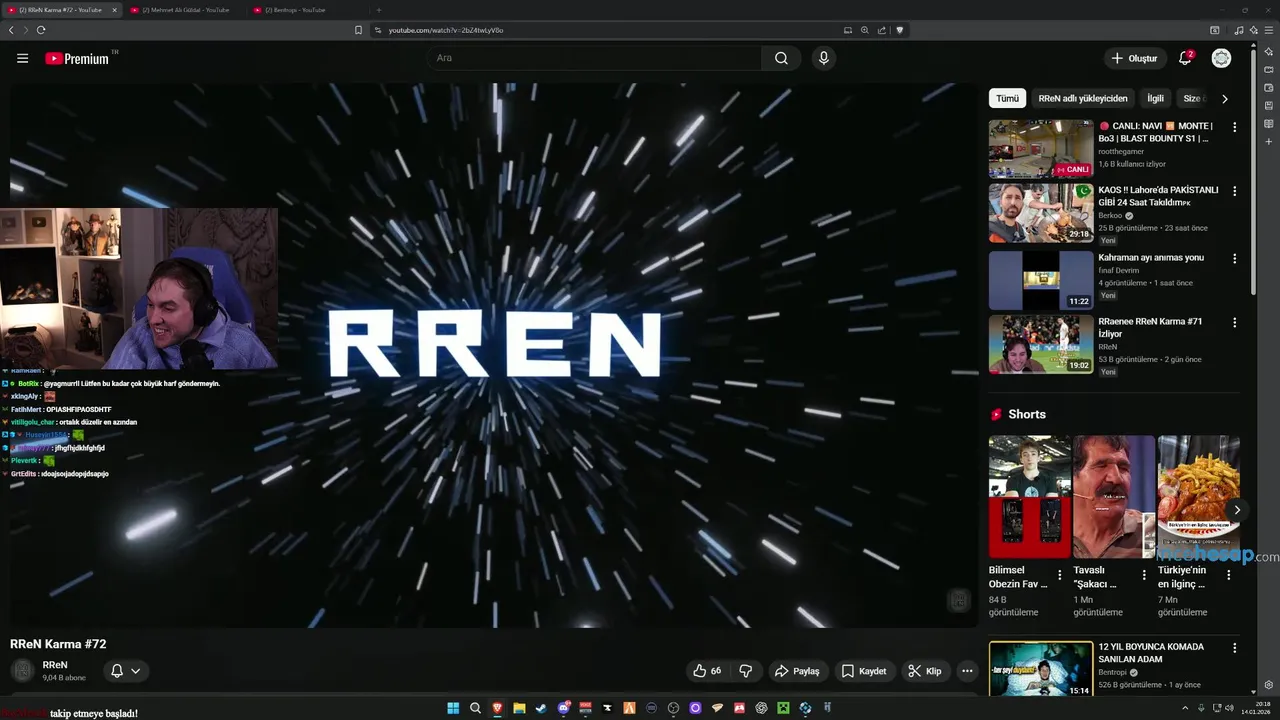Screen dimensions: 1280x720
Task: Open KAOS Lahore video thumbnail
Action: click(x=1041, y=213)
